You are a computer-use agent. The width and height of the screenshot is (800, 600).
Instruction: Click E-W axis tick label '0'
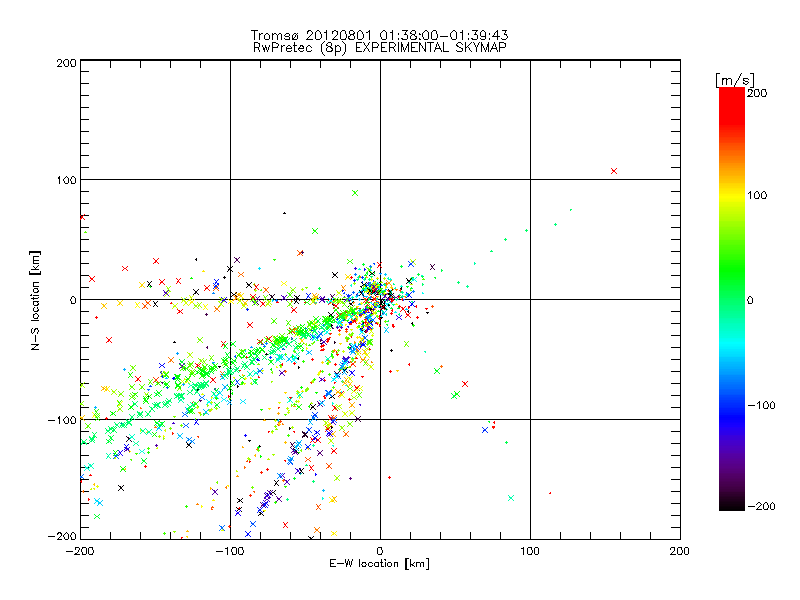380,551
